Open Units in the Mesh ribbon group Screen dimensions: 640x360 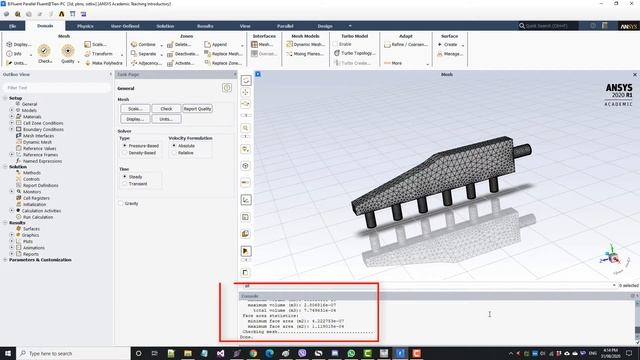[16, 63]
